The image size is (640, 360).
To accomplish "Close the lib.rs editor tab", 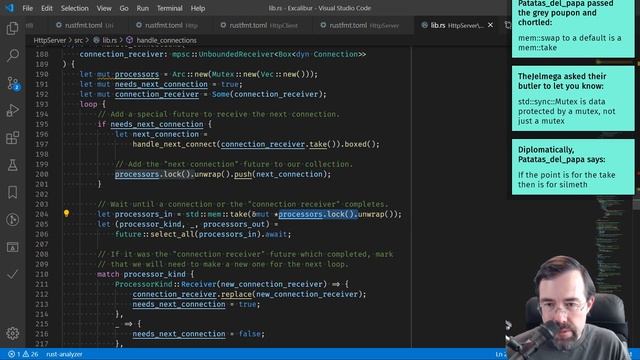I will (x=490, y=25).
